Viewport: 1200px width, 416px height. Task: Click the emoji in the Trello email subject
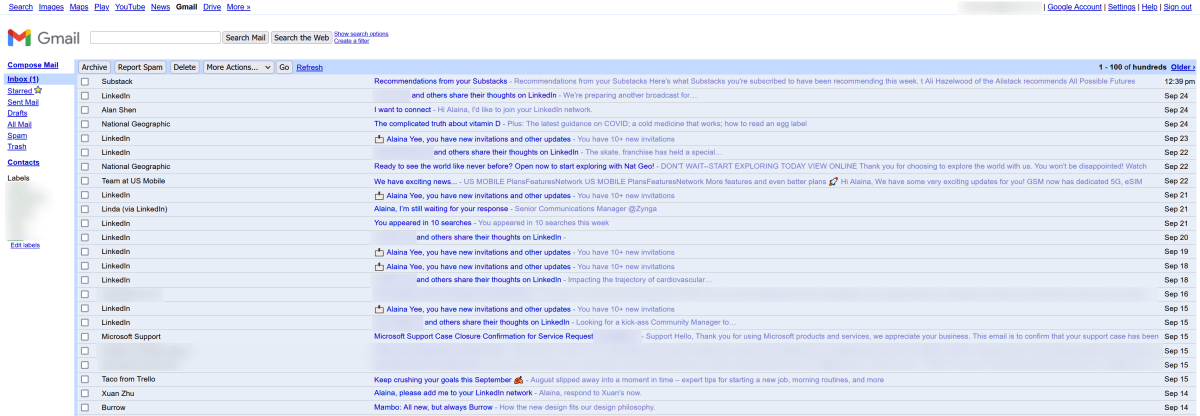coord(519,380)
